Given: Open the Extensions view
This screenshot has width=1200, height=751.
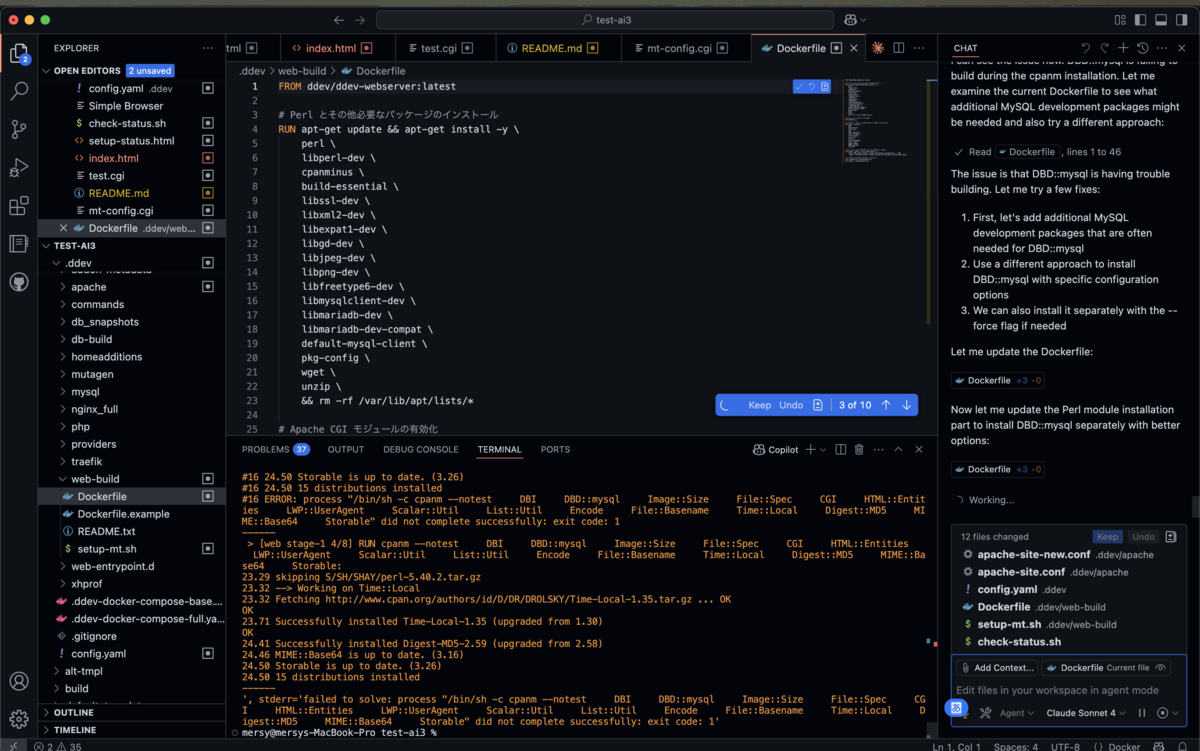Looking at the screenshot, I should point(19,206).
